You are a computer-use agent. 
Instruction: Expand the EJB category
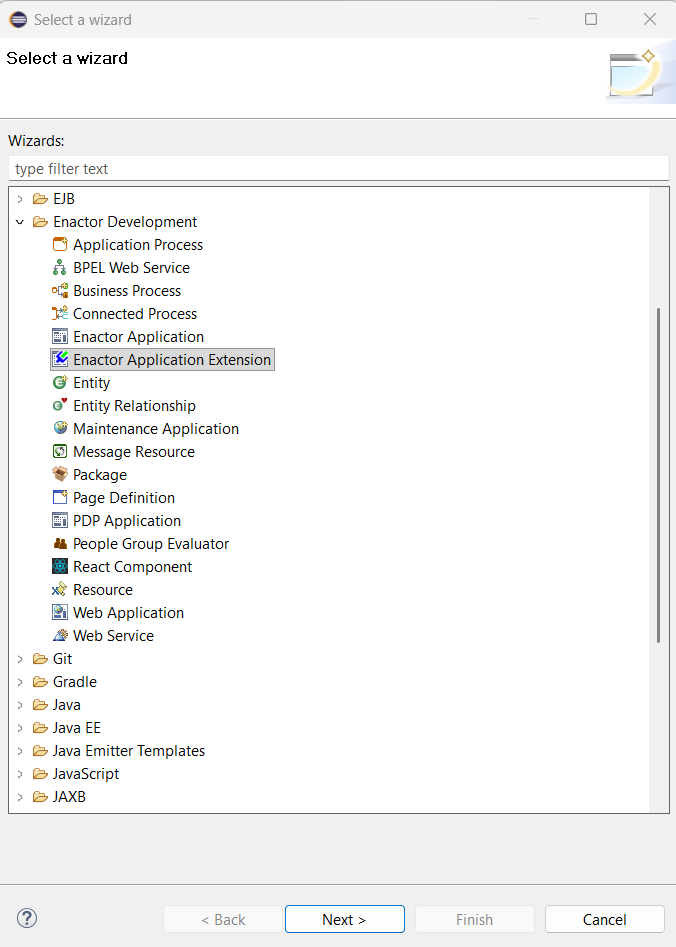(20, 199)
